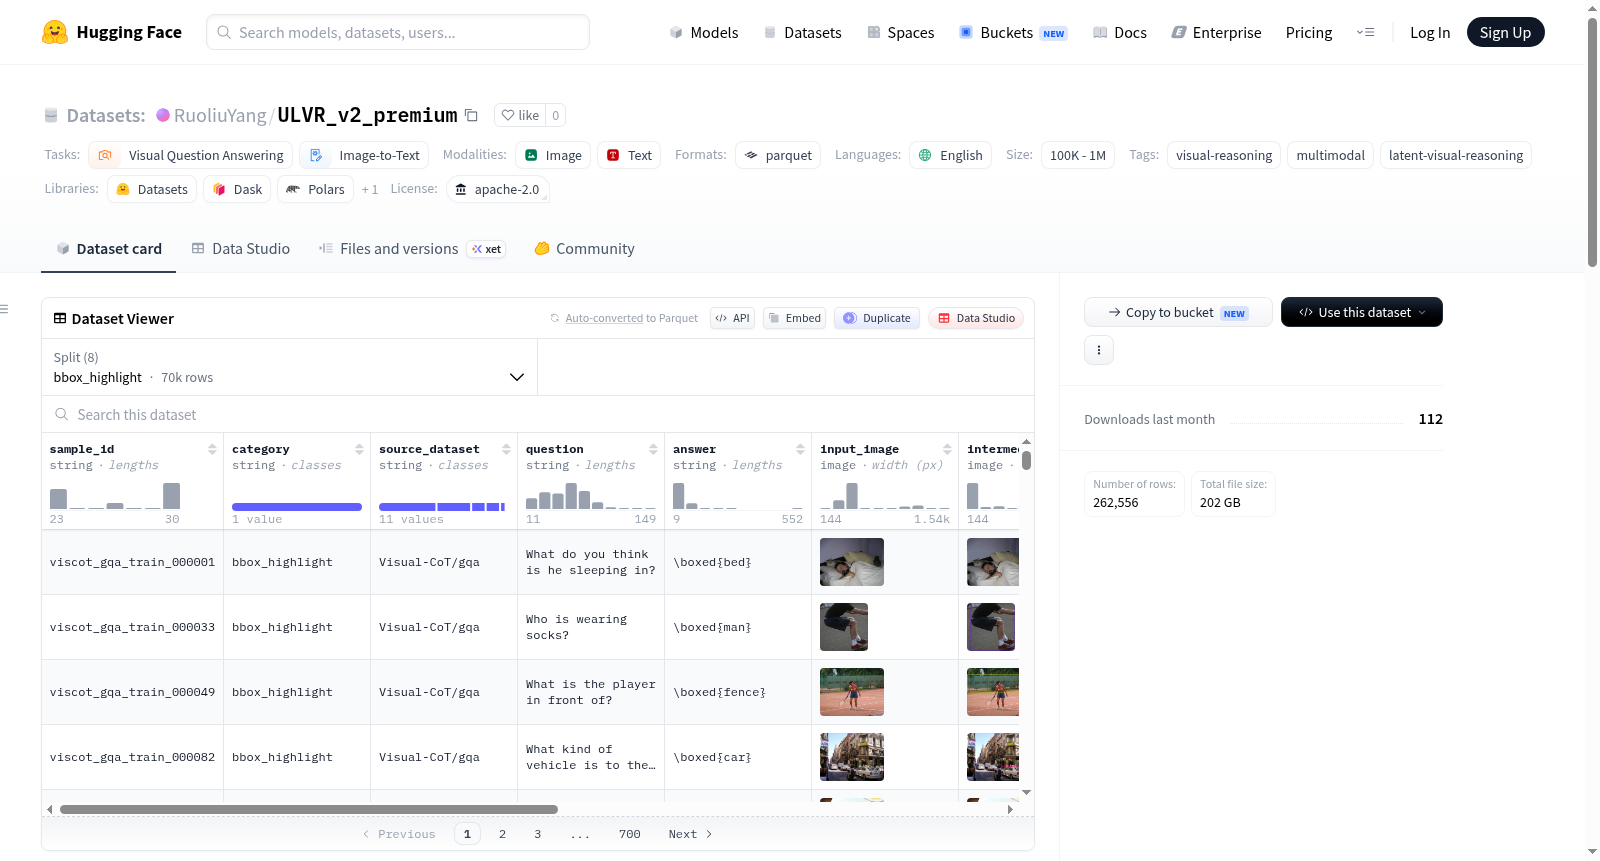Open the navigation overflow menu icon
1600x861 pixels.
pos(1365,32)
